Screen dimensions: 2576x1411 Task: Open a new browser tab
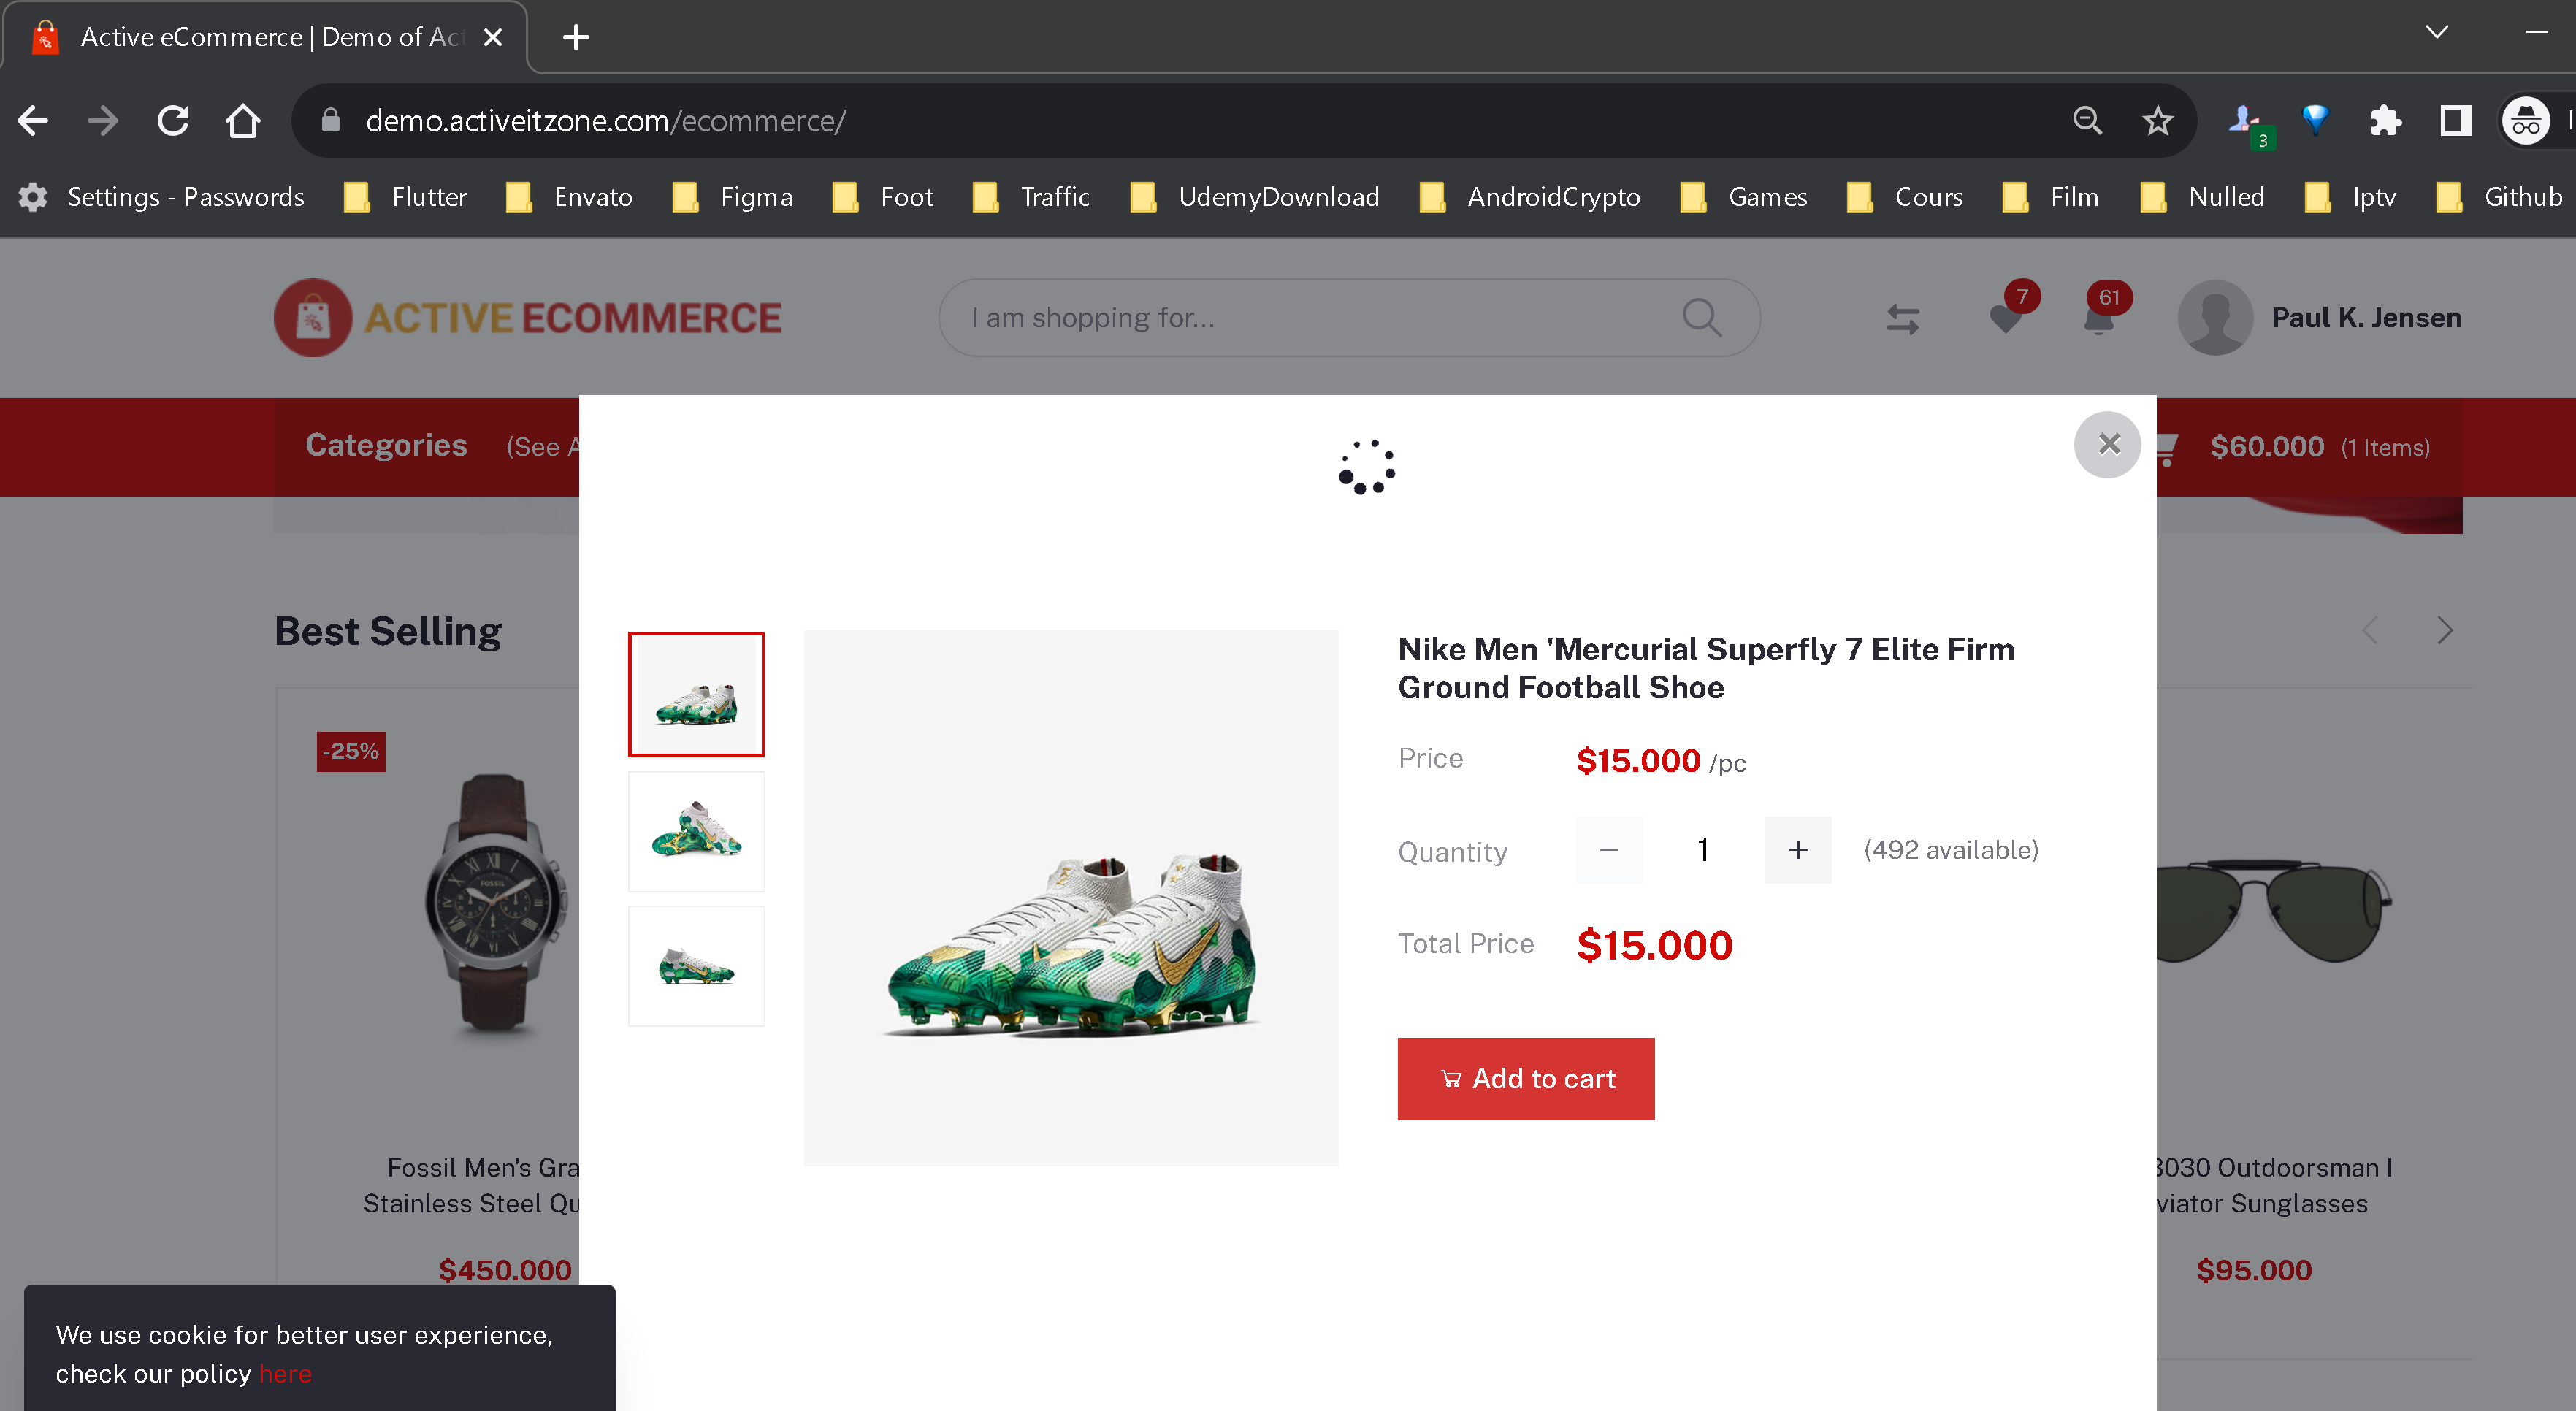[575, 38]
